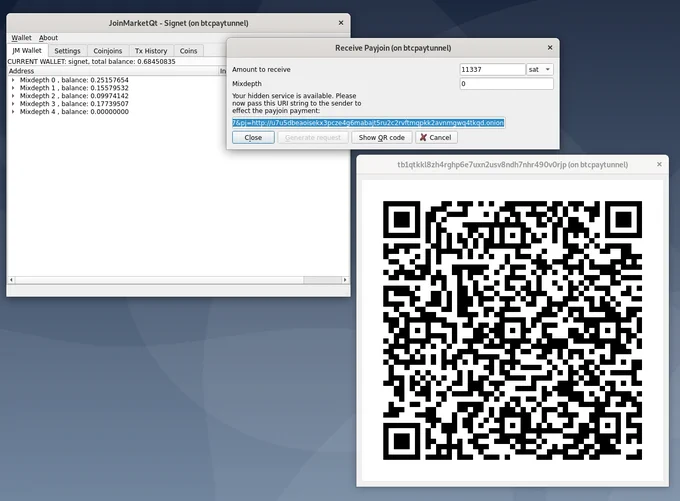Click the Show QR code button
The height and width of the screenshot is (501, 680).
click(382, 138)
